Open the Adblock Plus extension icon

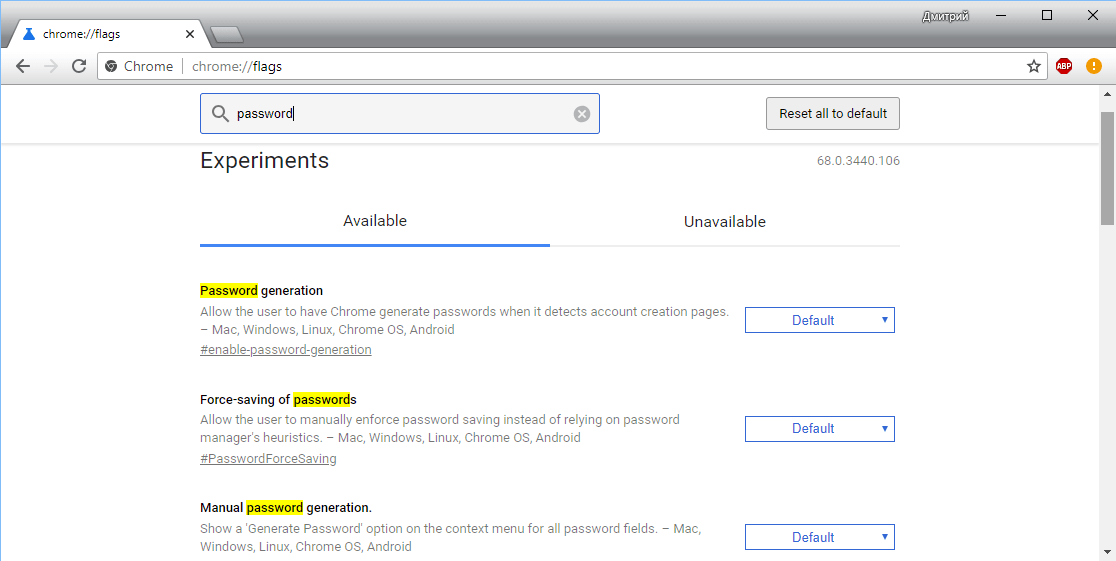(x=1064, y=66)
